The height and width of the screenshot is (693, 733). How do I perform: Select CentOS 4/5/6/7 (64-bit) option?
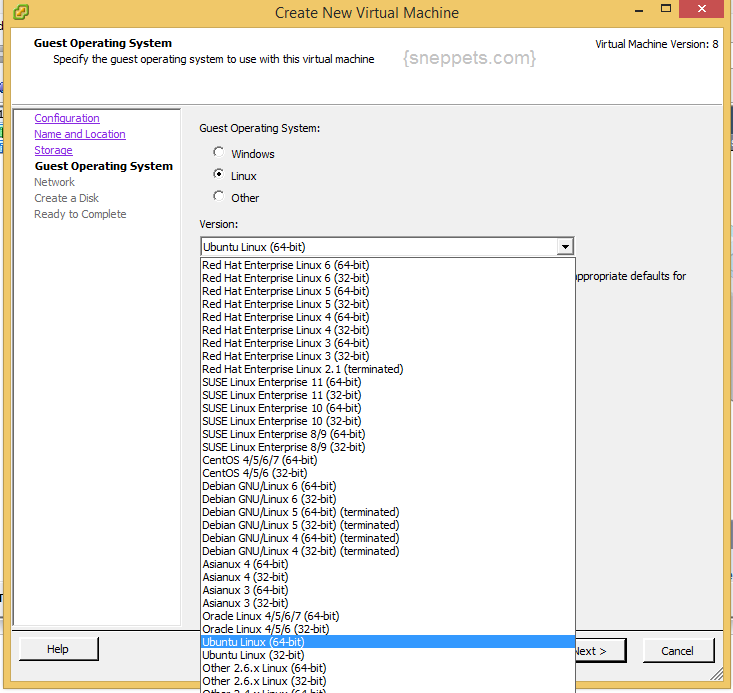pyautogui.click(x=388, y=460)
